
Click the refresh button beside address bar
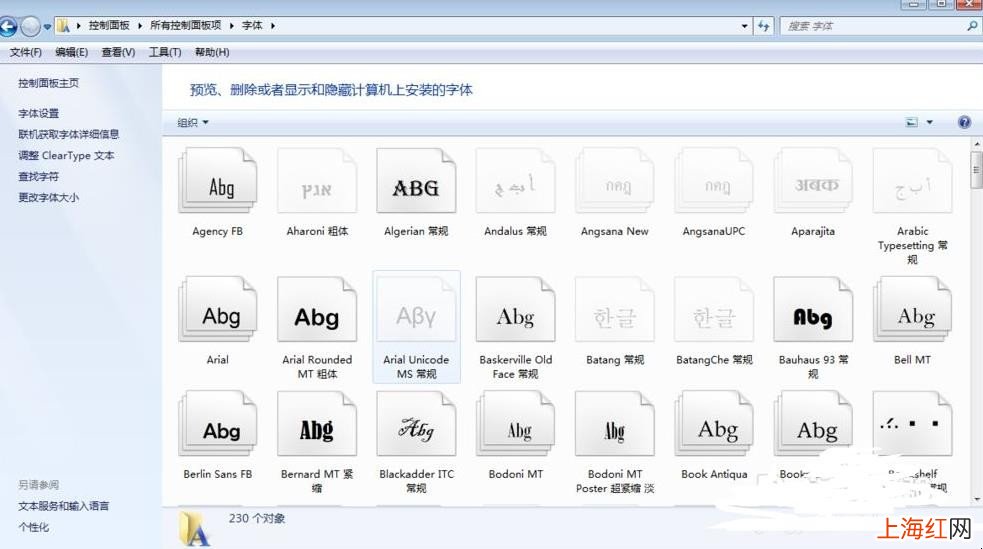[764, 26]
